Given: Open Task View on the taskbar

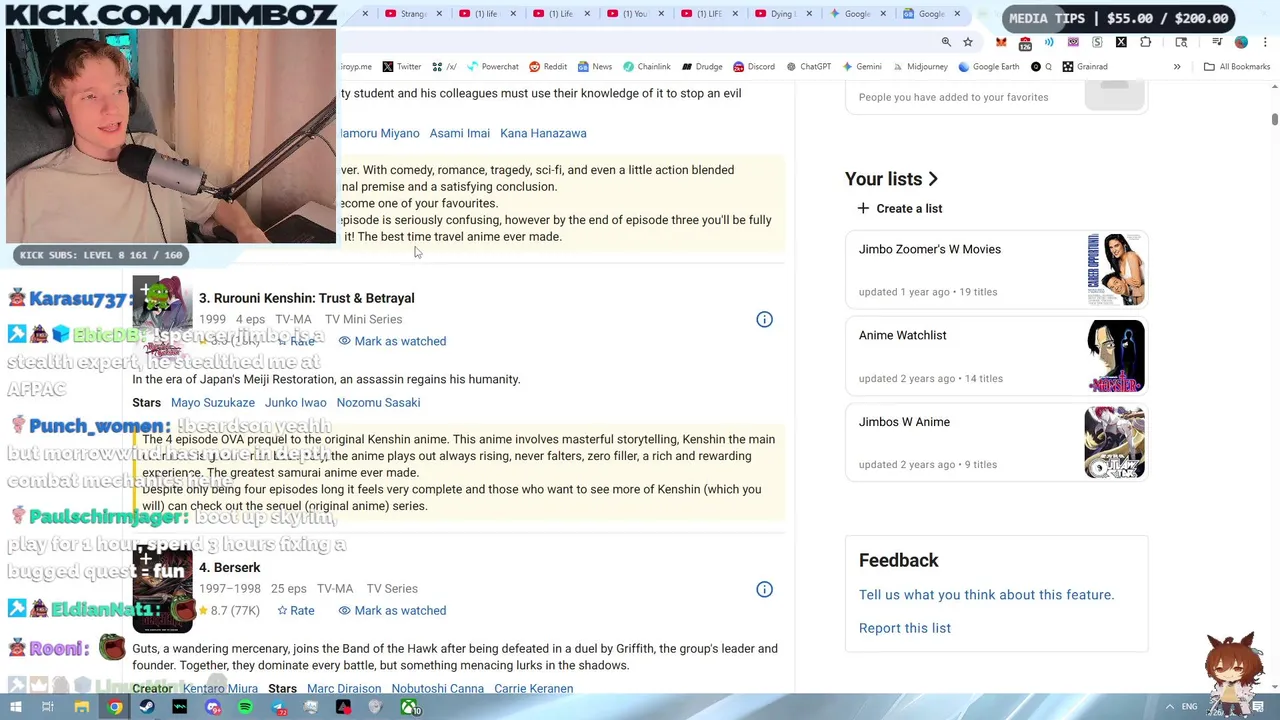Looking at the screenshot, I should pyautogui.click(x=47, y=707).
